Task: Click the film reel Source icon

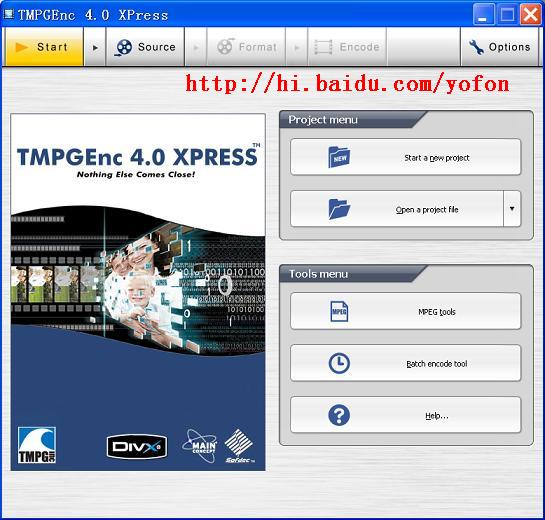Action: [x=124, y=47]
